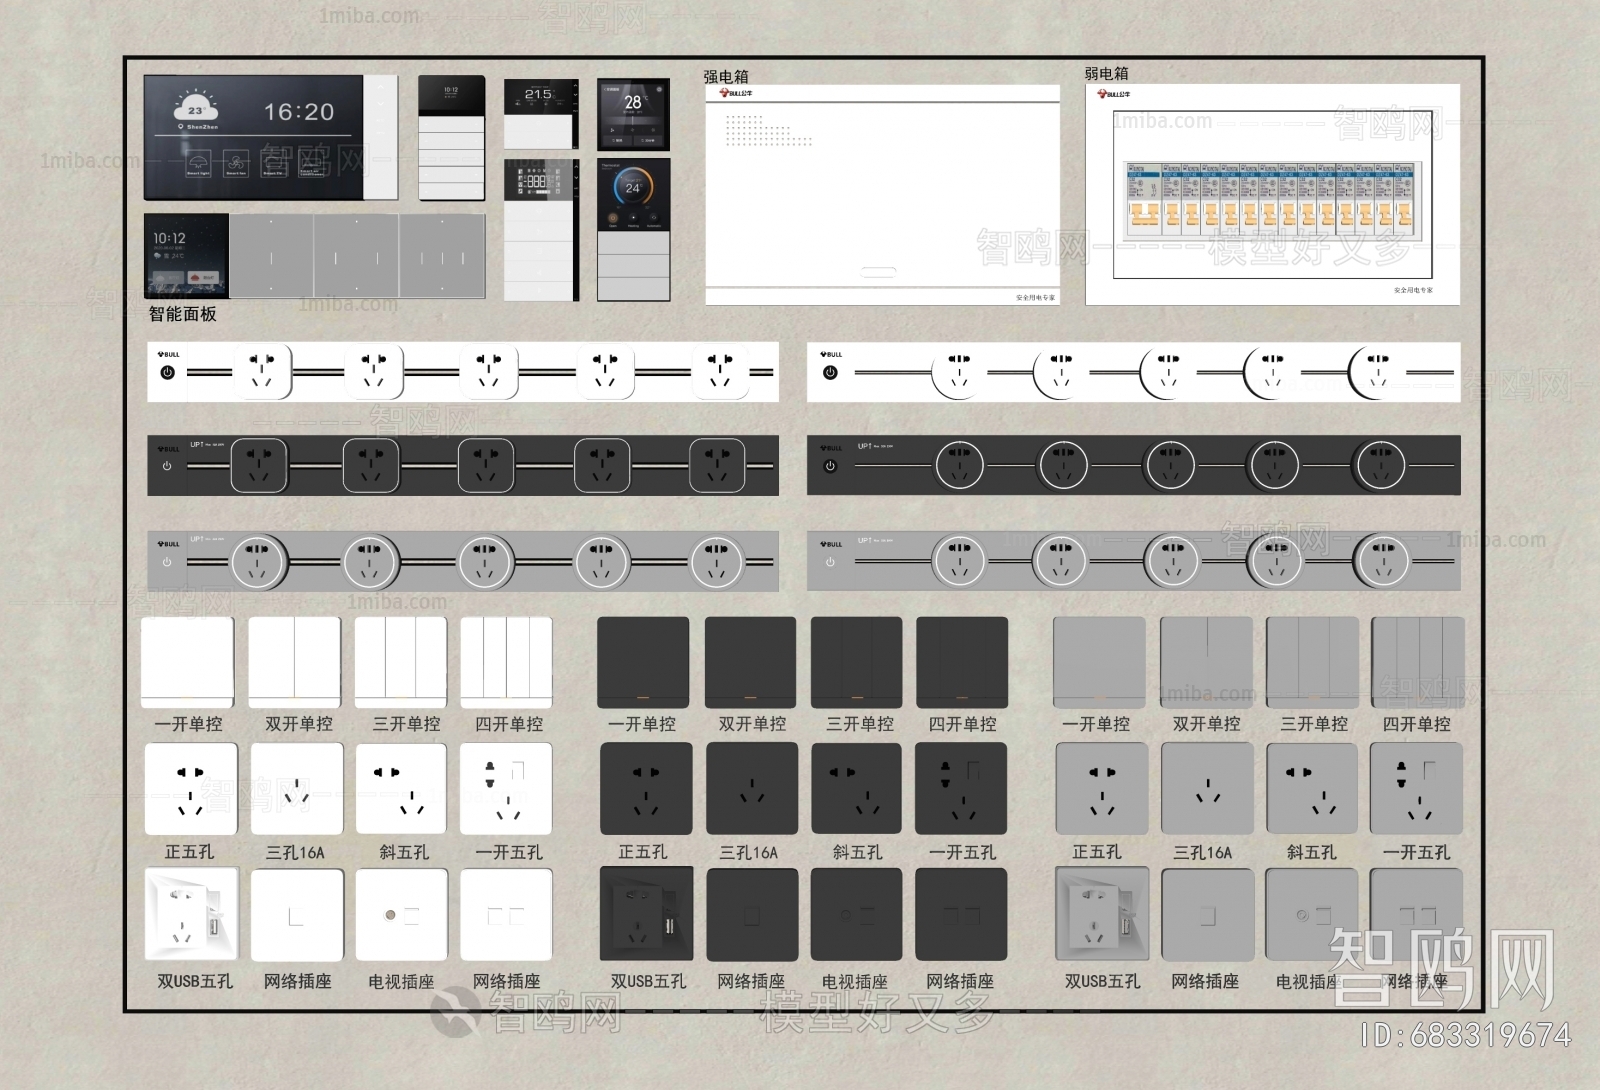Select the gray 四开单控 four-gang switch
The width and height of the screenshot is (1600, 1090).
[x=1418, y=662]
